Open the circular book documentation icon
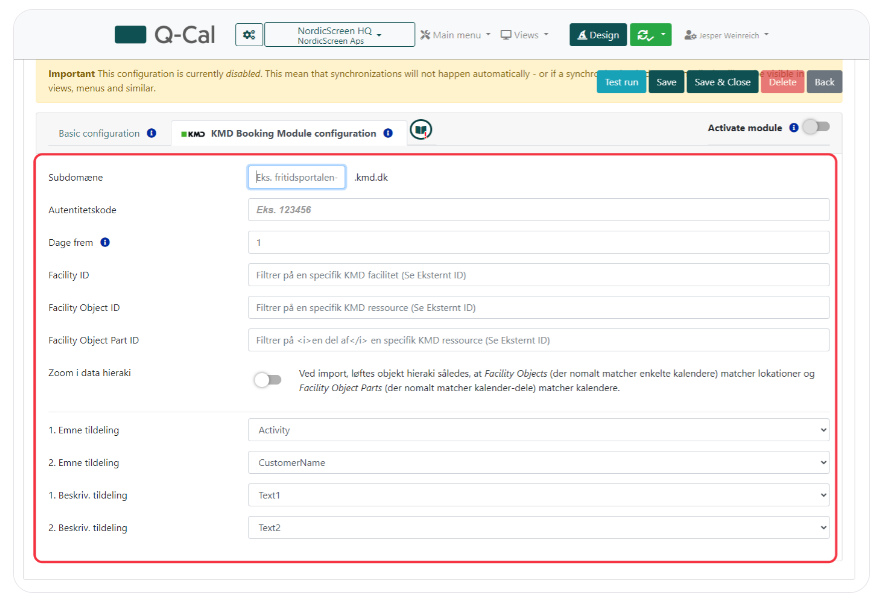Viewport: 885px width, 608px height. pos(420,130)
